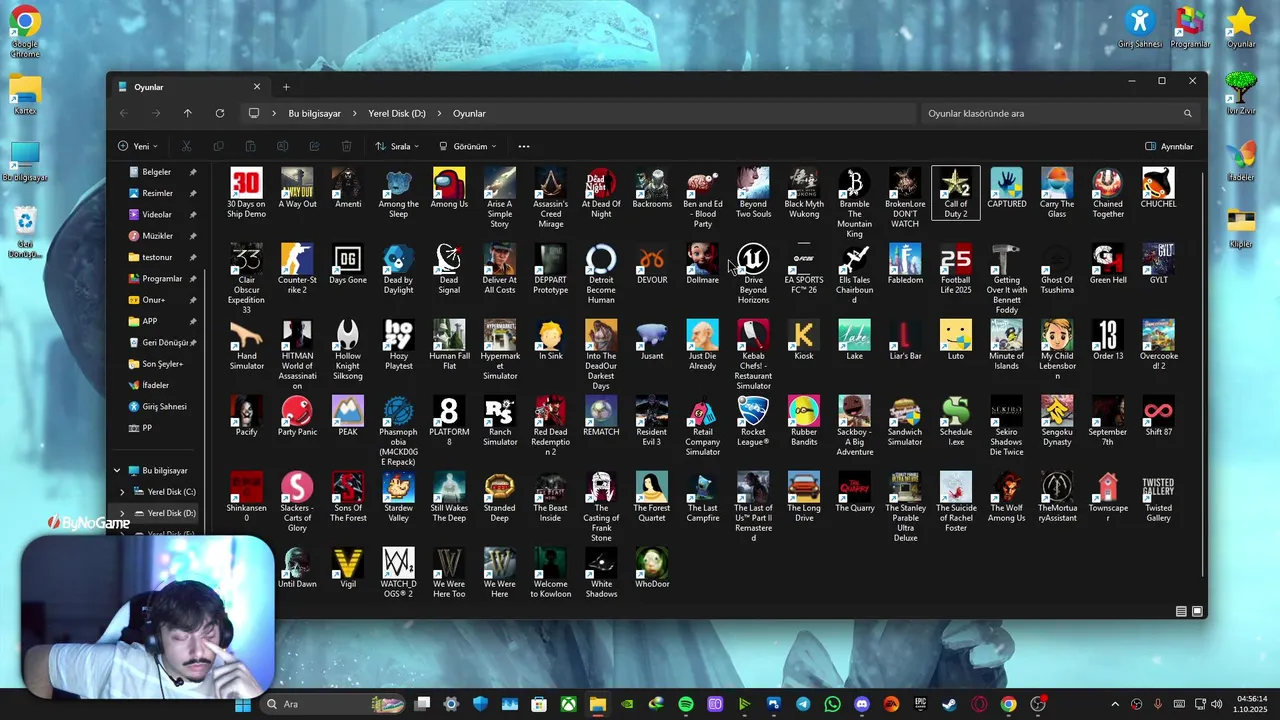Open the Sırala sort dropdown
The height and width of the screenshot is (720, 1280).
coord(397,146)
